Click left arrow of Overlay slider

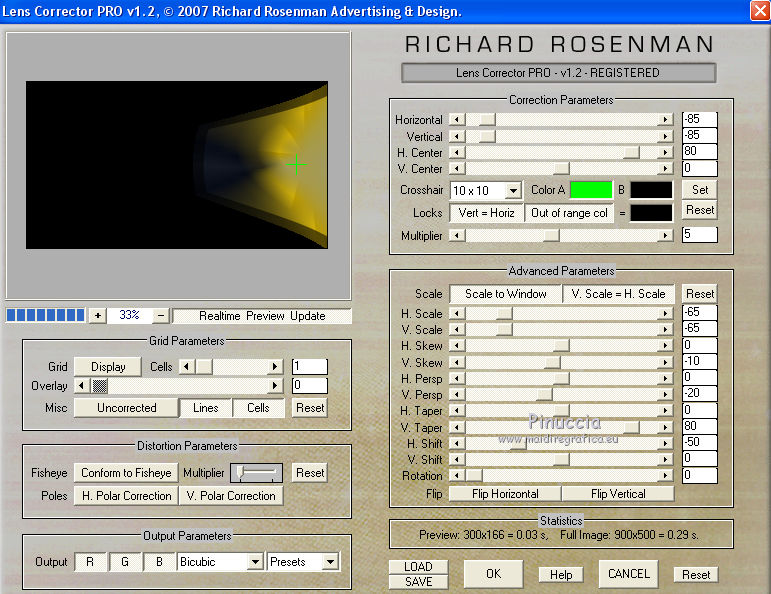click(x=82, y=386)
